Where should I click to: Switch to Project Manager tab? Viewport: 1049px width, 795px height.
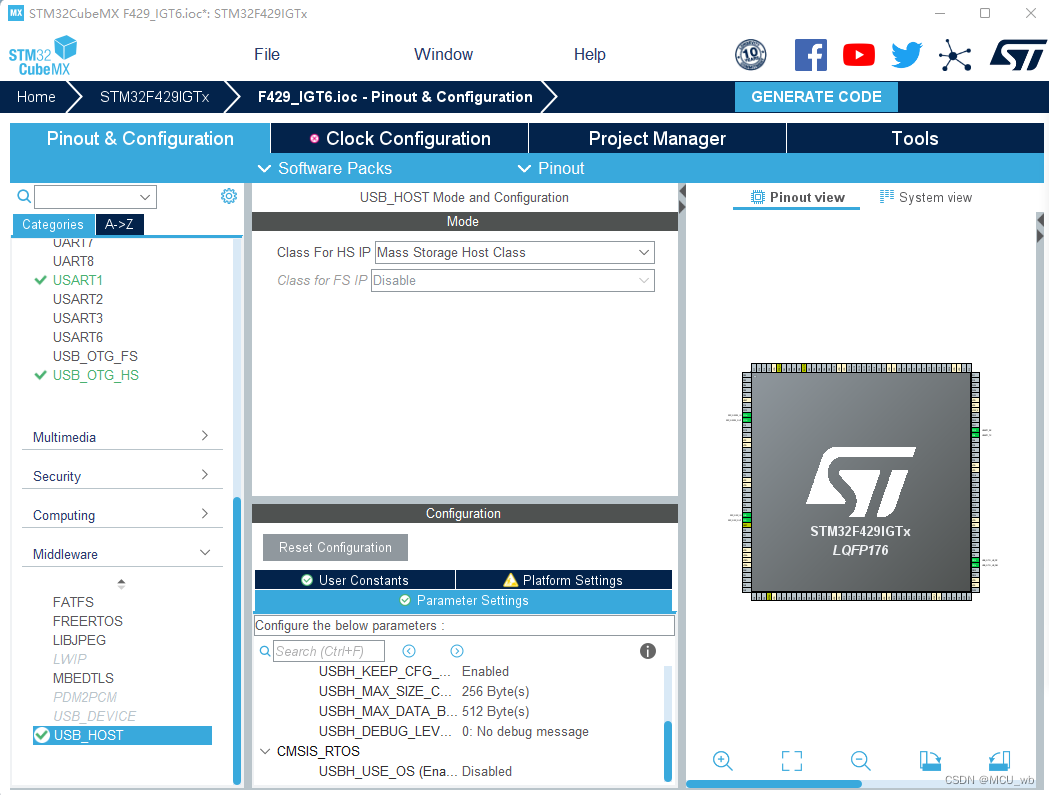click(x=657, y=139)
